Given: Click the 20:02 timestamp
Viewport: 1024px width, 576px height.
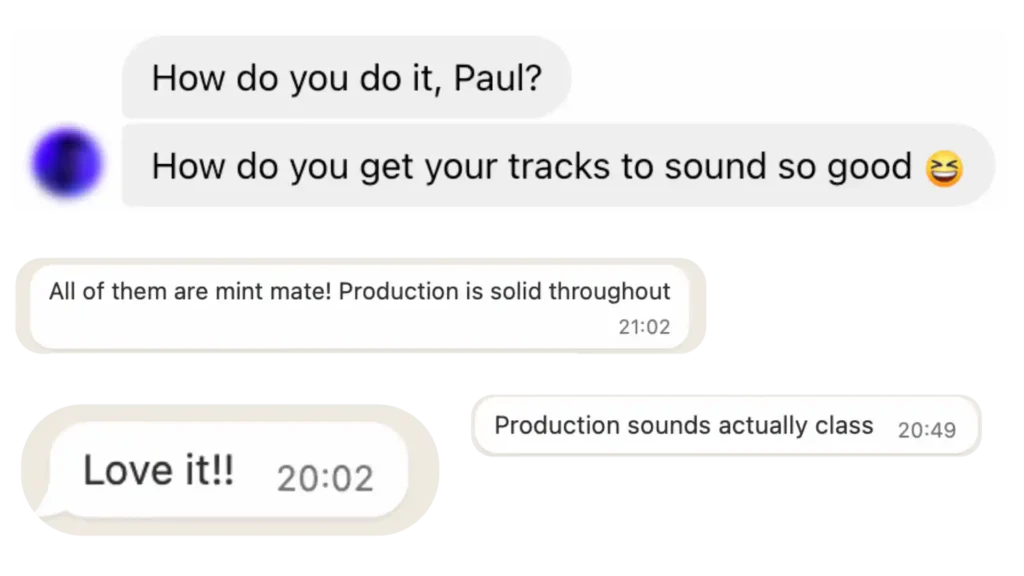Looking at the screenshot, I should click(325, 478).
